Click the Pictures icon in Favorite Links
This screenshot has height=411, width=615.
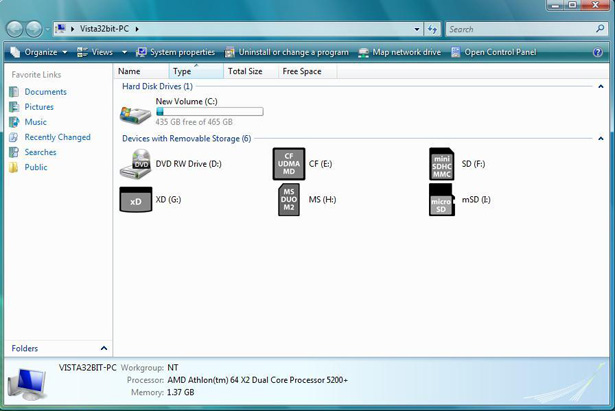pos(14,107)
